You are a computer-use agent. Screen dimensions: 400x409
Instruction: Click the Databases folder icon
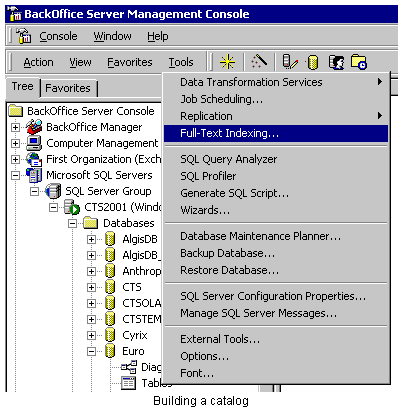91,223
